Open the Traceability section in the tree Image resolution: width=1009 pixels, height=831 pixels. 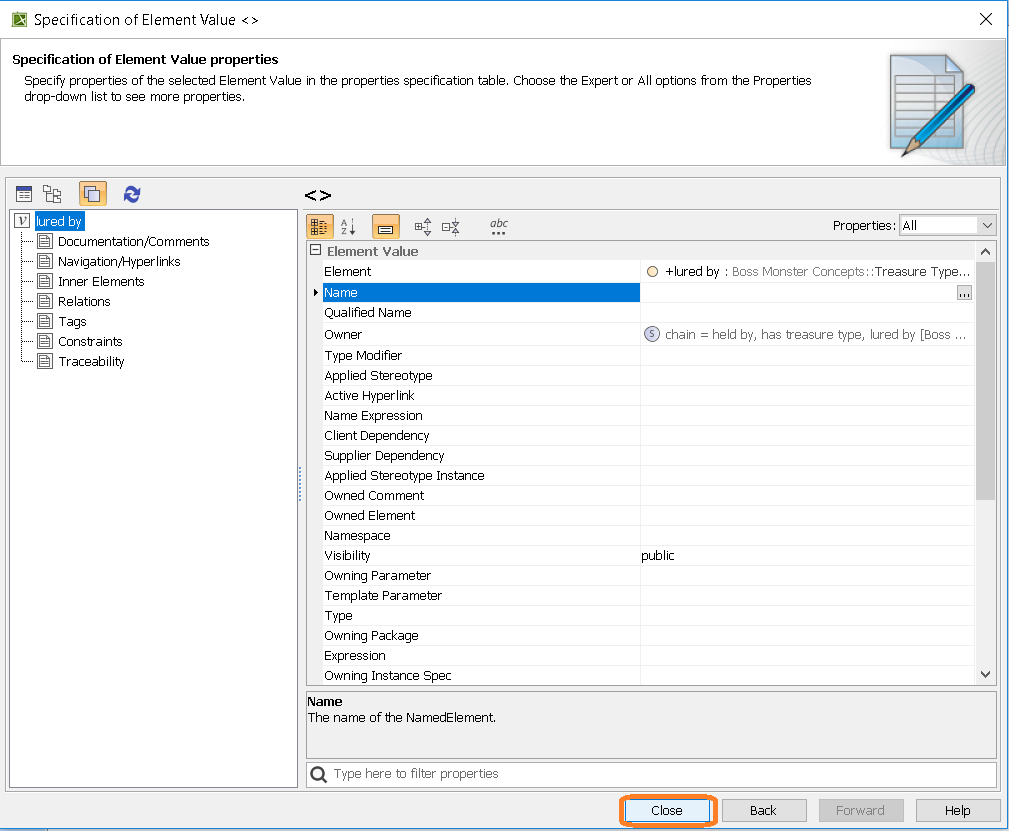(91, 361)
